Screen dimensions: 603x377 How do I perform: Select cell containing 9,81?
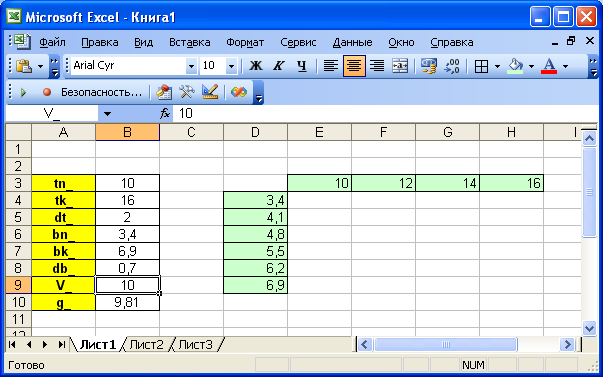127,303
